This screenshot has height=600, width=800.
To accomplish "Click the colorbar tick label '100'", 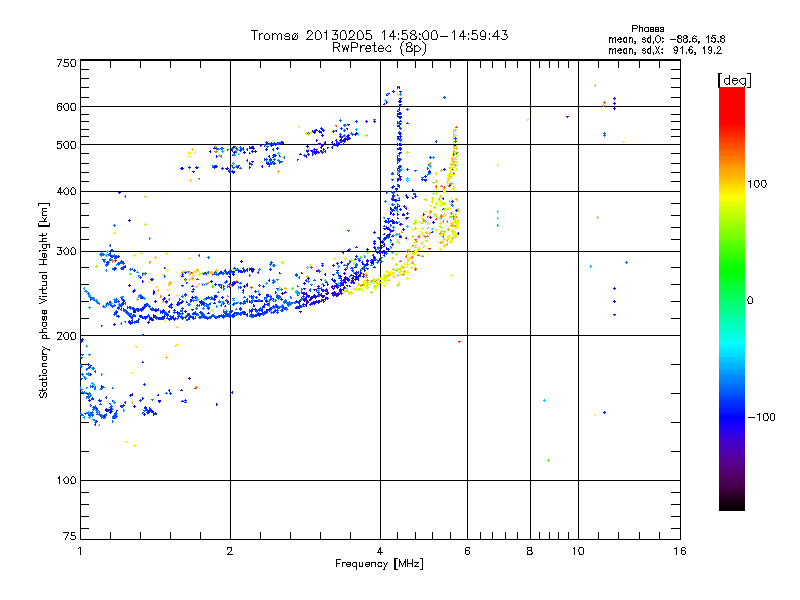I will [757, 184].
